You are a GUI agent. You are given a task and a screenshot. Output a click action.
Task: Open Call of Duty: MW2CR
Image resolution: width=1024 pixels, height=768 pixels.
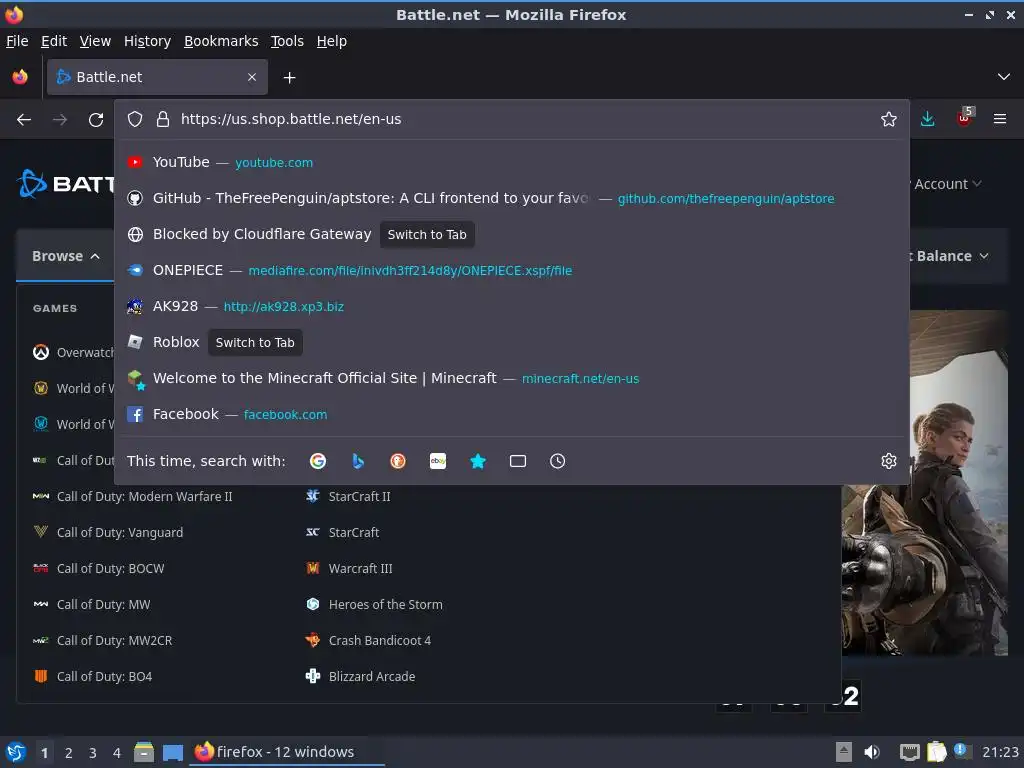tap(103, 641)
